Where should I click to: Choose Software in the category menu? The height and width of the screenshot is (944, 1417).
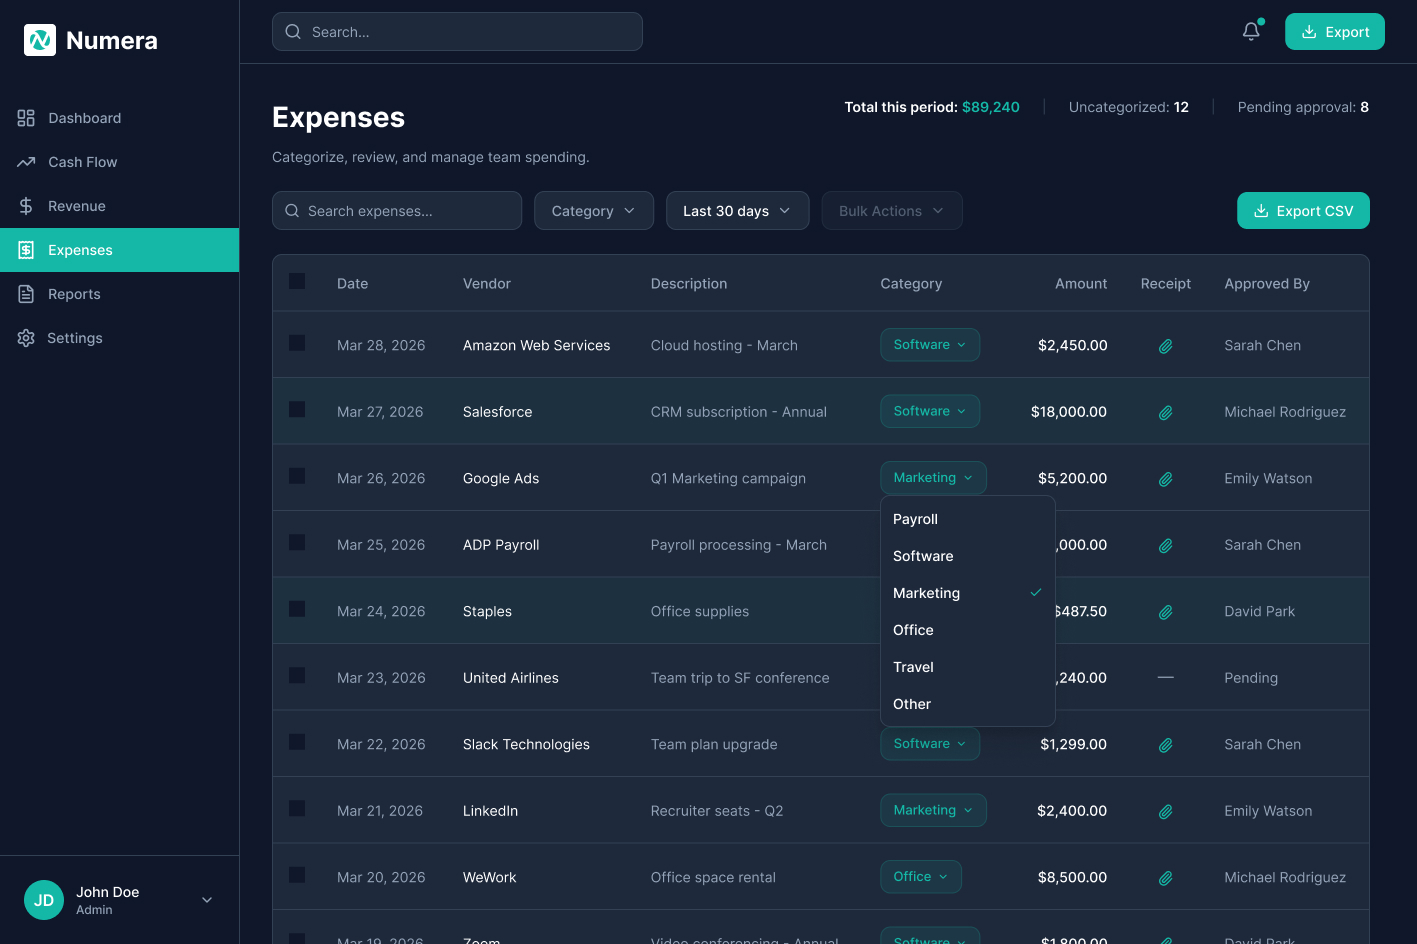click(968, 556)
